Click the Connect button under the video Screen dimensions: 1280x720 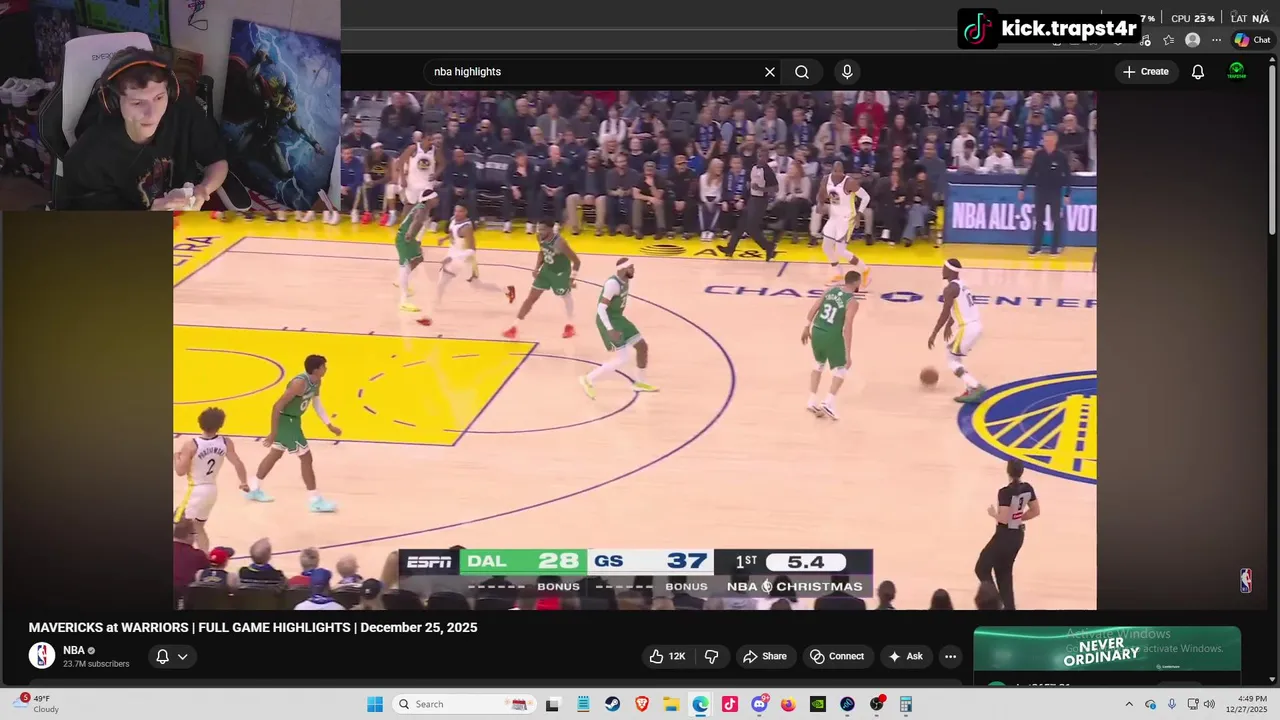[x=837, y=656]
